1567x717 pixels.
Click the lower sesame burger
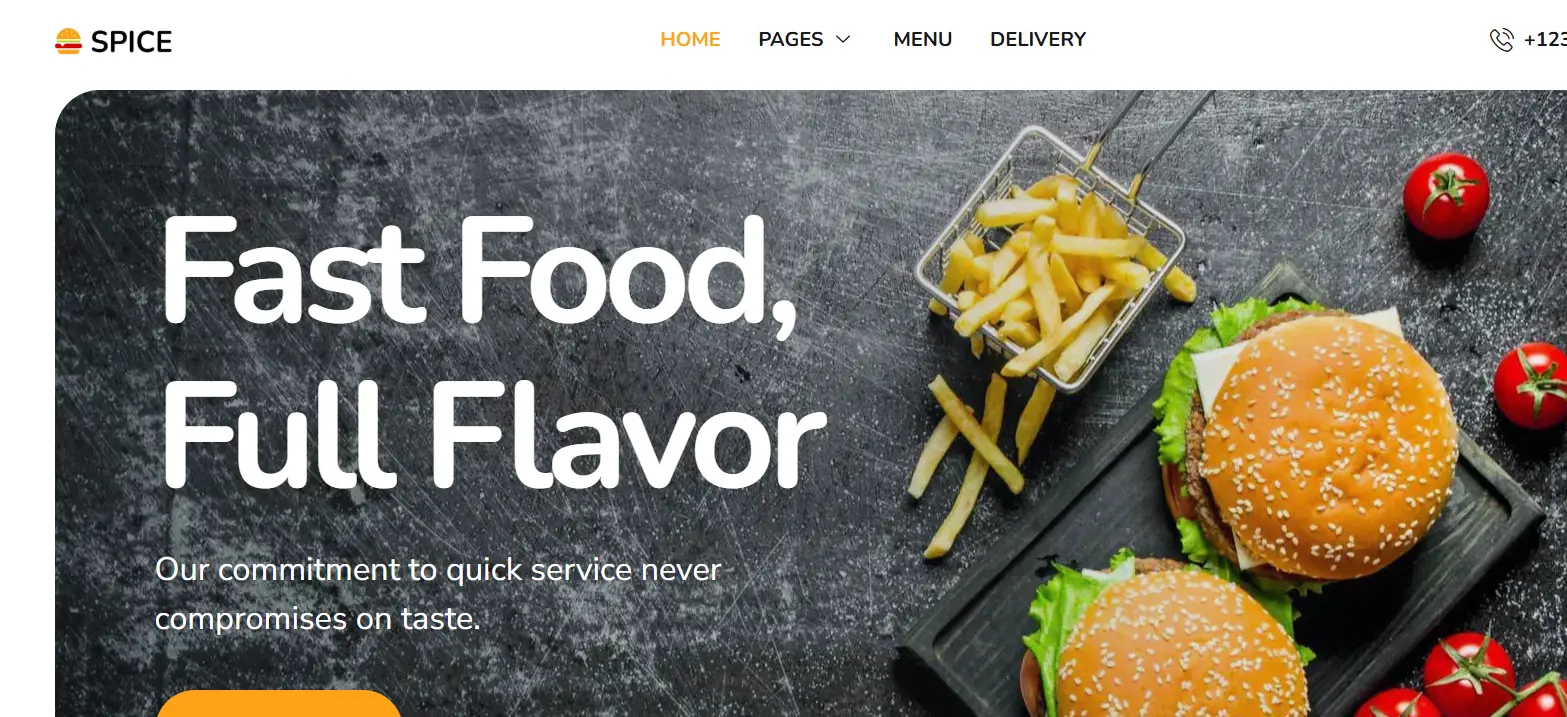pos(1165,638)
